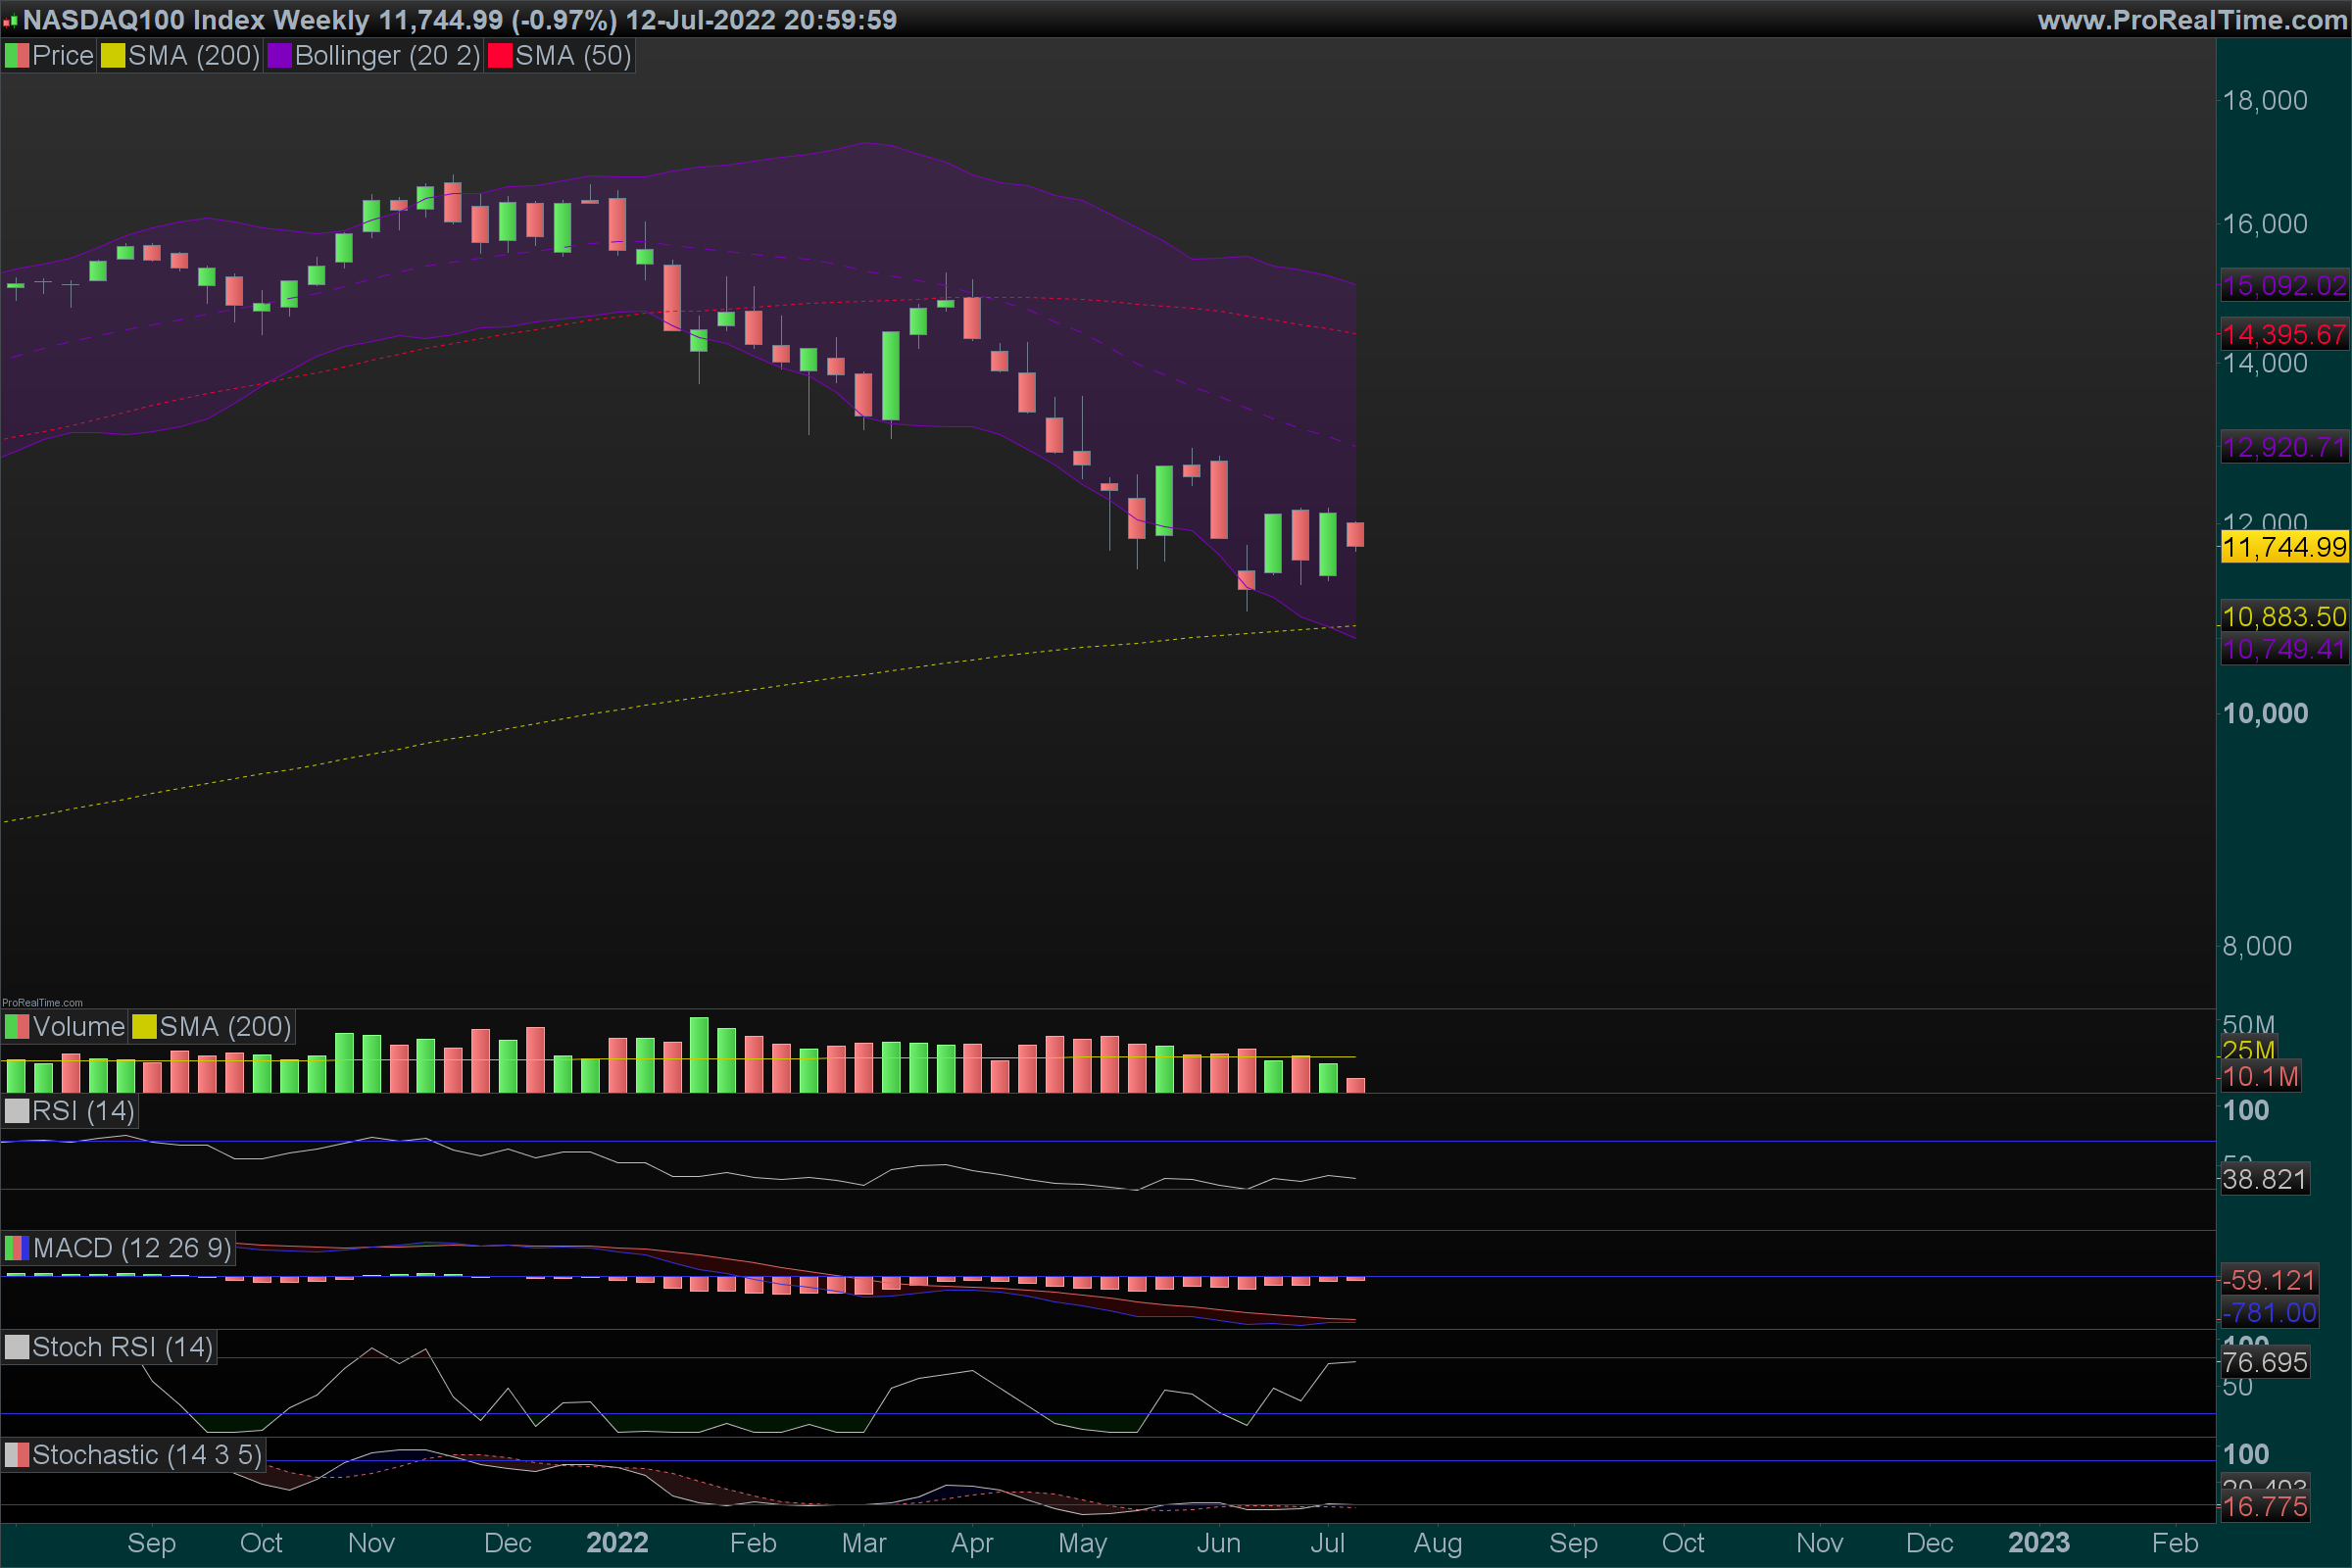Select the SMA (50) indicator label
Viewport: 2352px width, 1568px height.
(573, 56)
